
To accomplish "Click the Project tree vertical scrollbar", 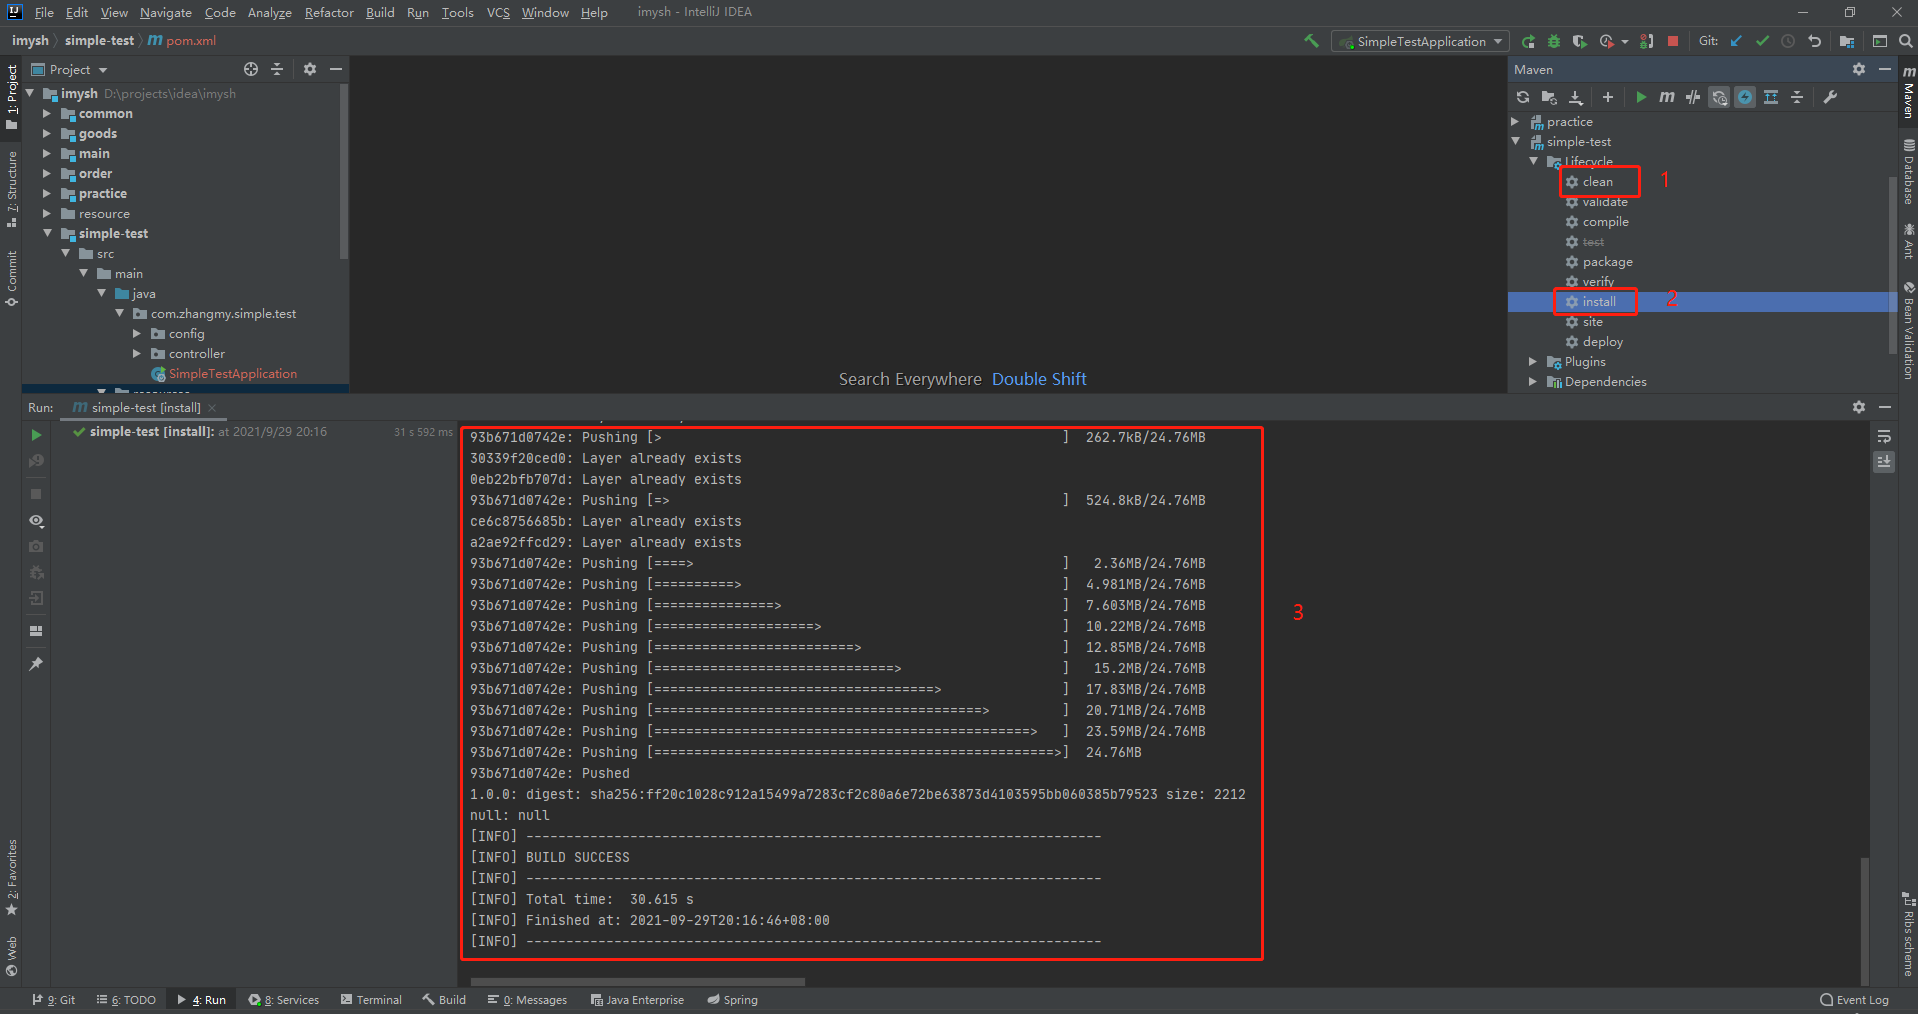I will [x=344, y=172].
